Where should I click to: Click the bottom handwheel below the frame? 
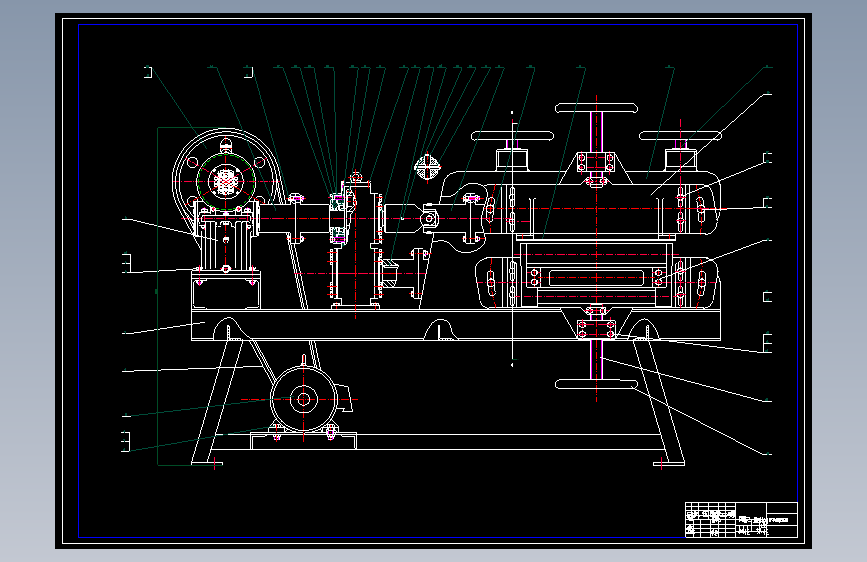pos(596,384)
